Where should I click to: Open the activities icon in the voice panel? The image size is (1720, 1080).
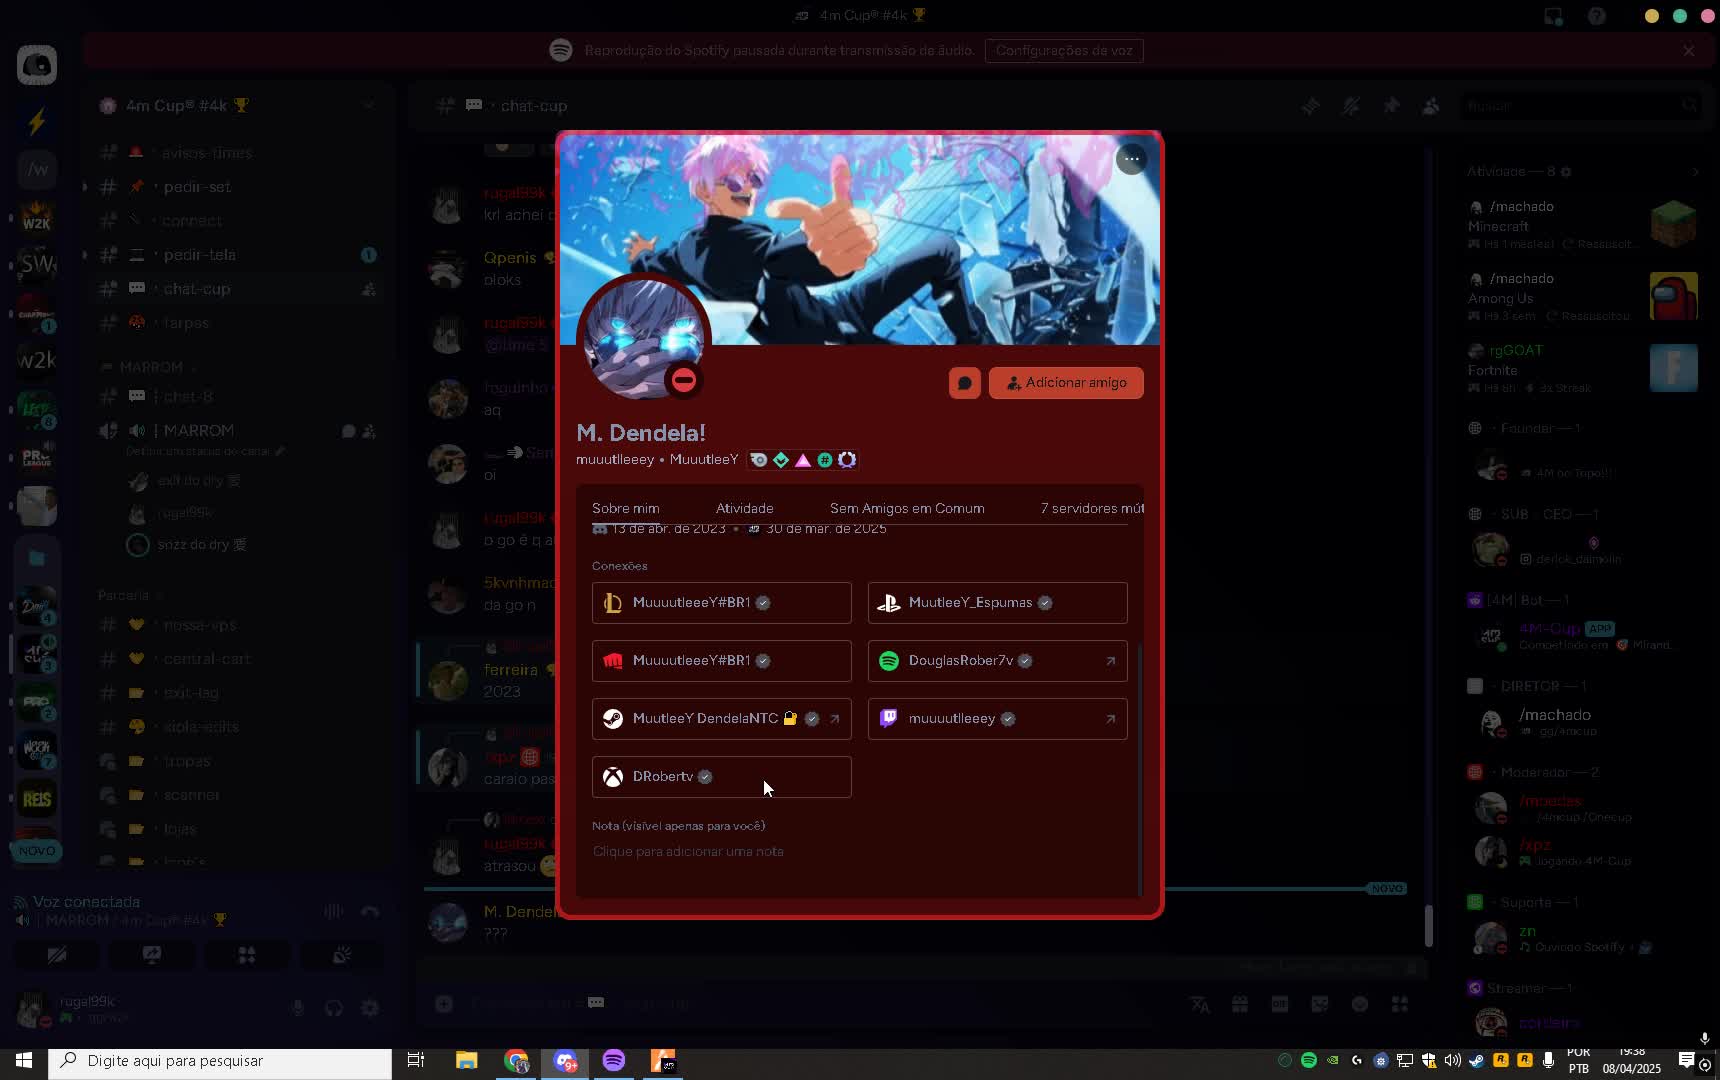tap(247, 955)
